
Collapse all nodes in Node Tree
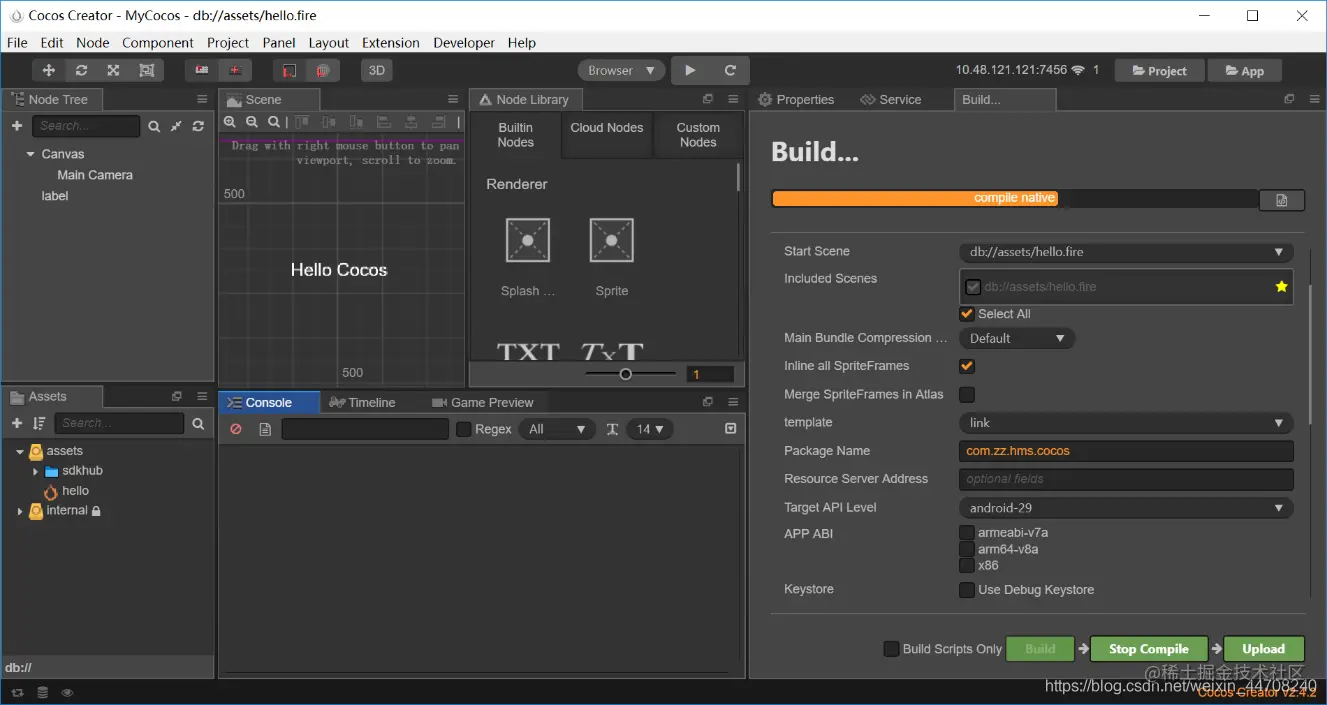[176, 126]
